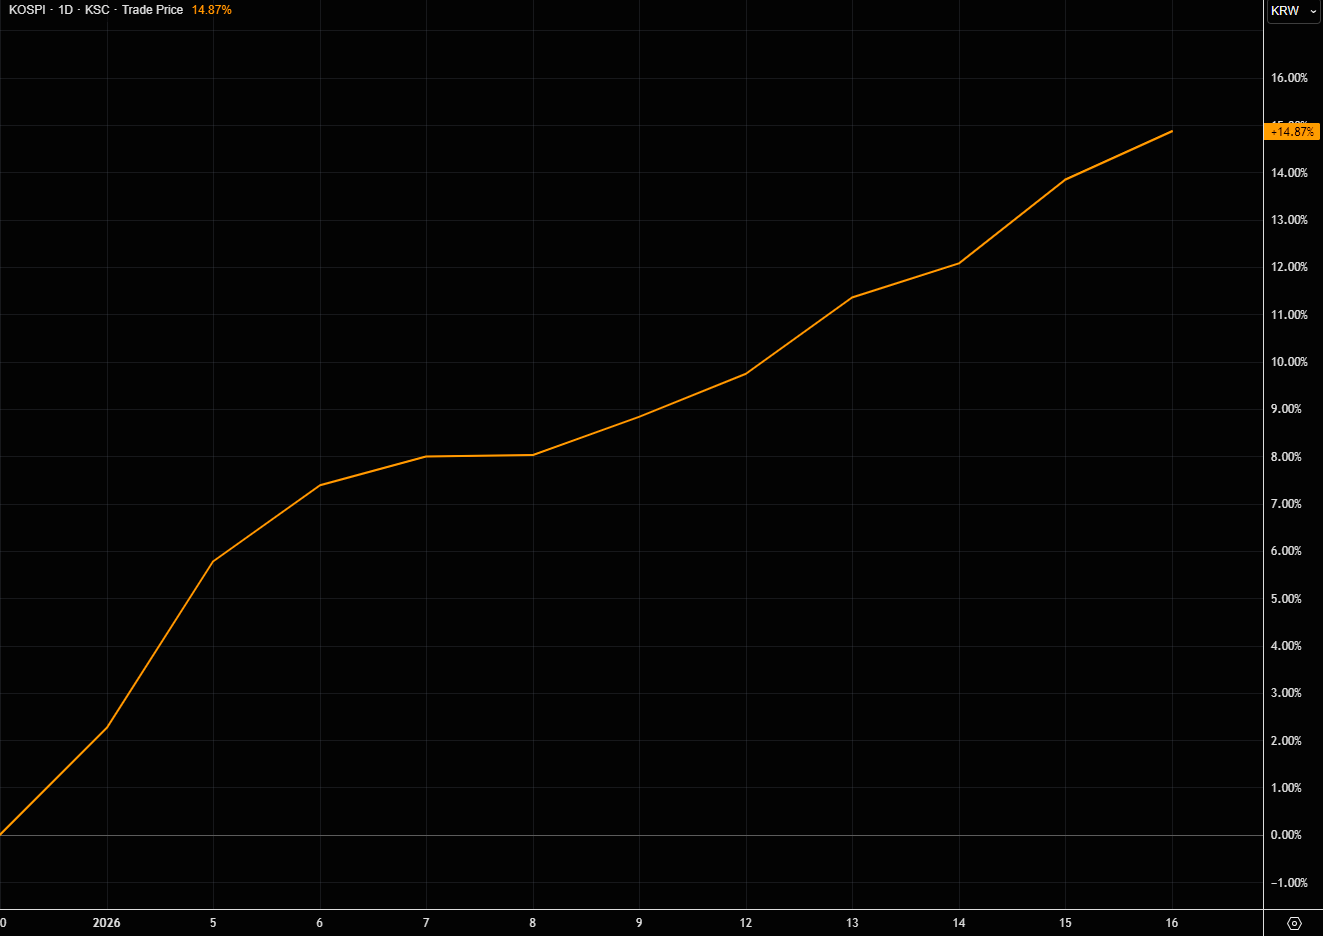Click the 2026 label on time axis
1323x936 pixels.
106,923
